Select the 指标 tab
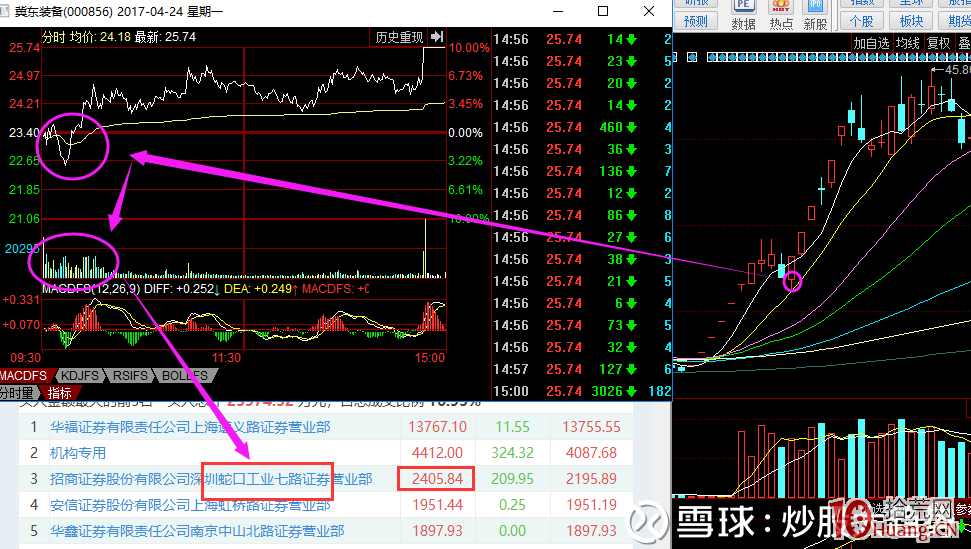Viewport: 971px width, 549px height. tap(60, 393)
